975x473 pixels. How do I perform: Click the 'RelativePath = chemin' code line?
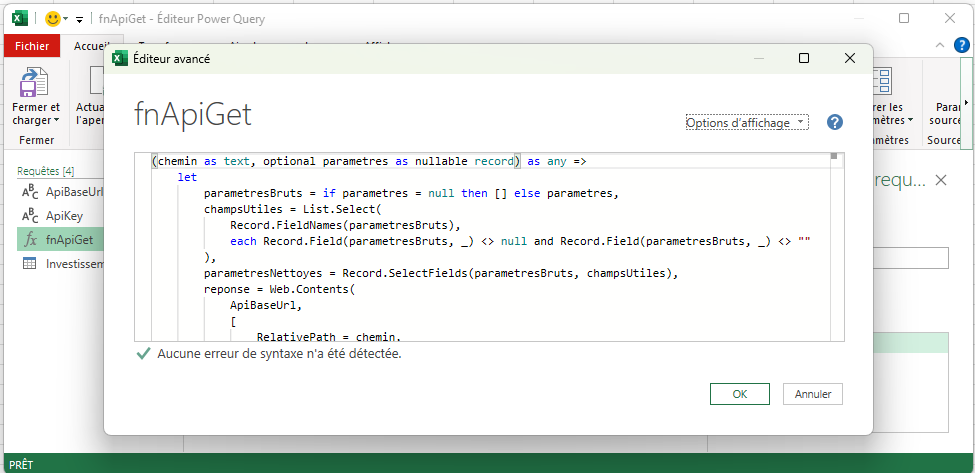[x=328, y=337]
